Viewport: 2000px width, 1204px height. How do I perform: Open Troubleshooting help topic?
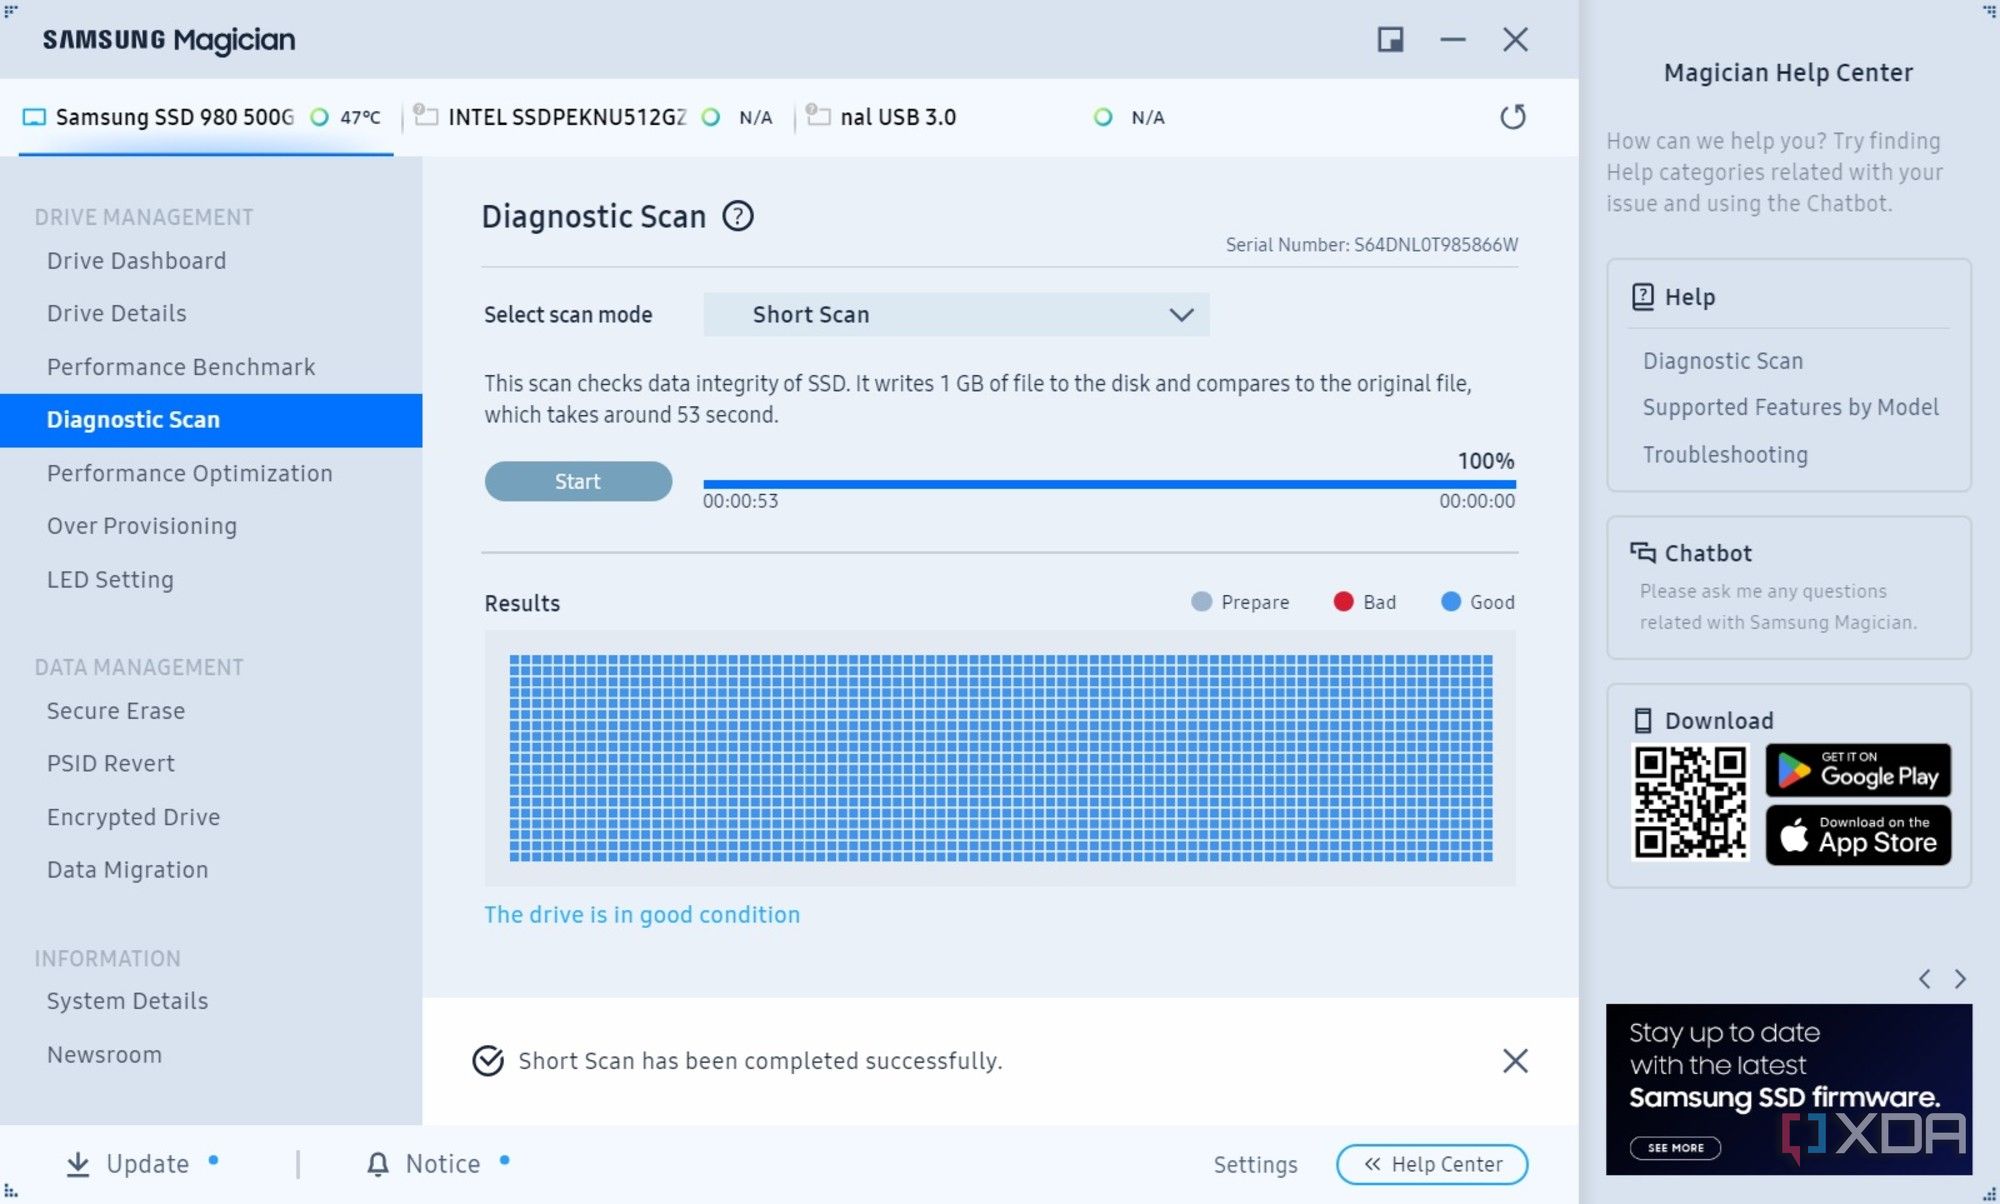(x=1725, y=455)
